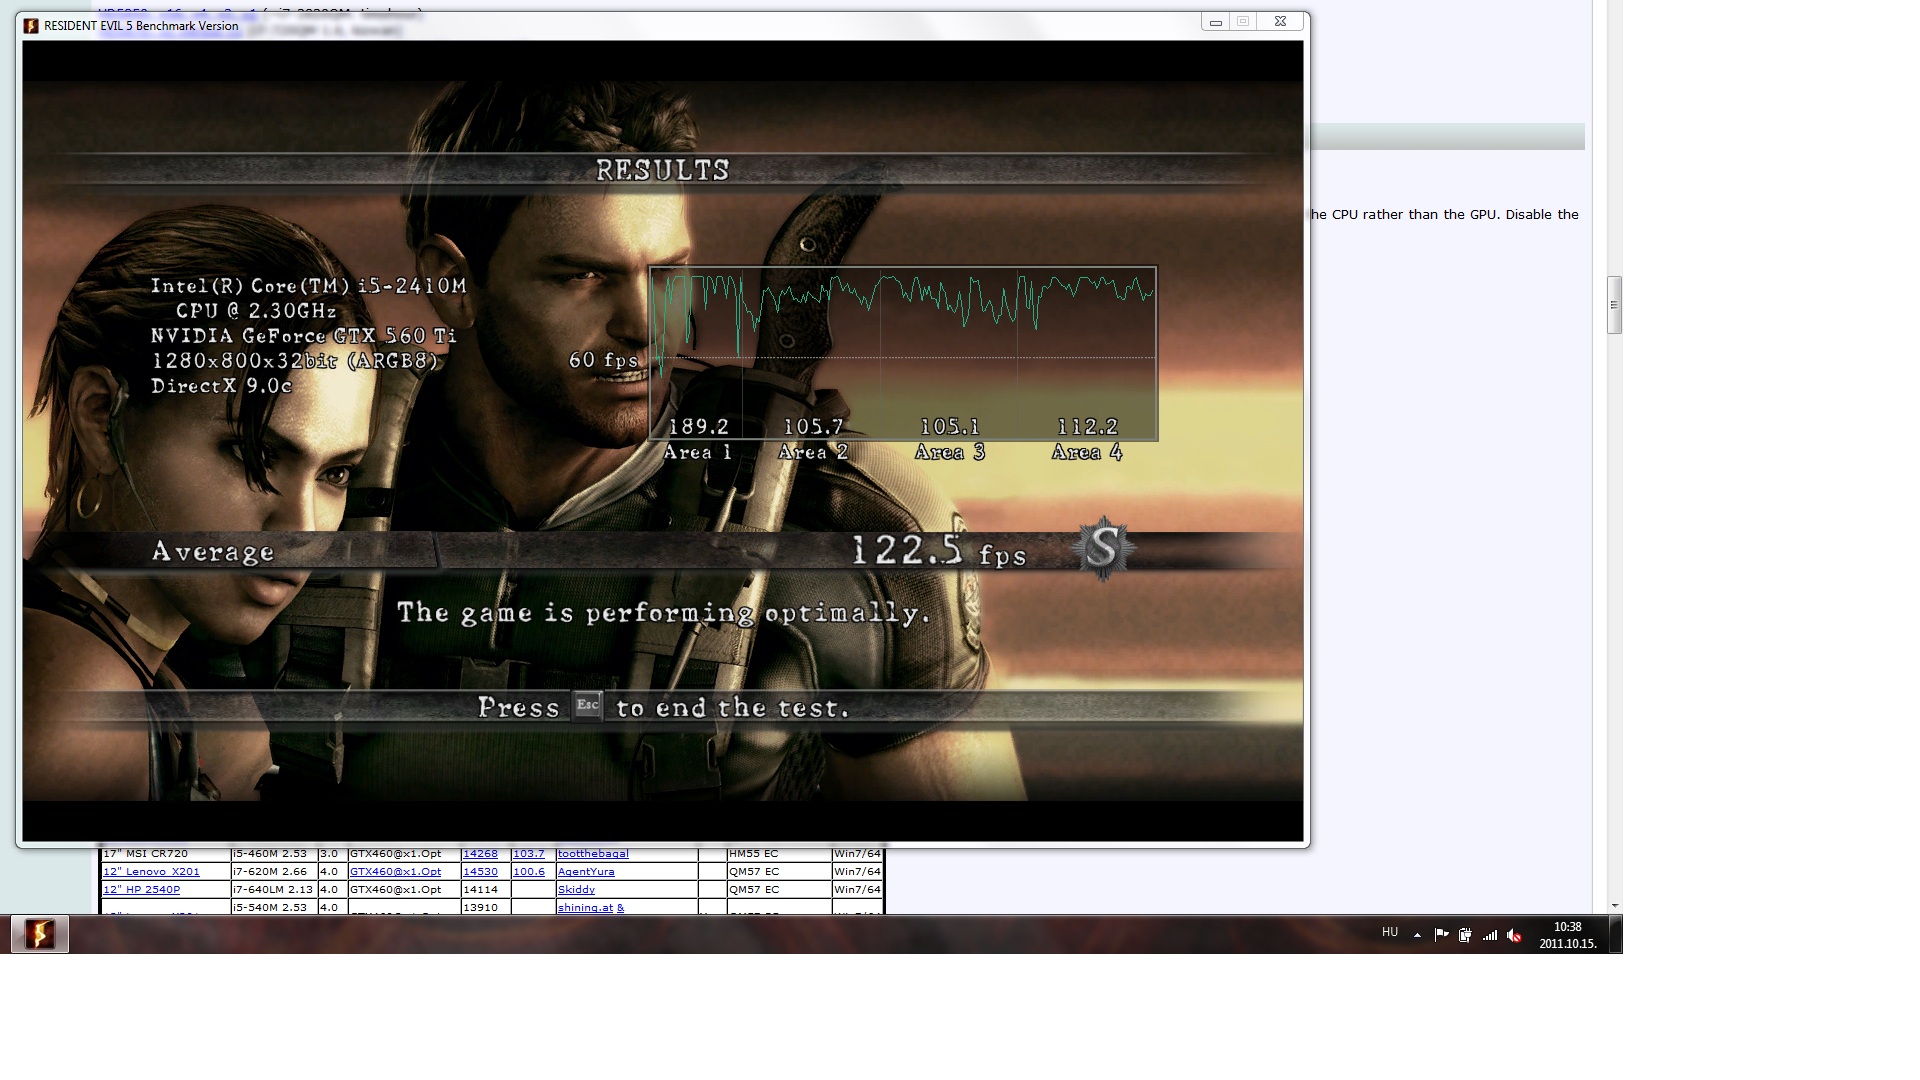This screenshot has width=1920, height=1080.
Task: Click the Resident Evil 5 taskbar icon
Action: pyautogui.click(x=40, y=934)
